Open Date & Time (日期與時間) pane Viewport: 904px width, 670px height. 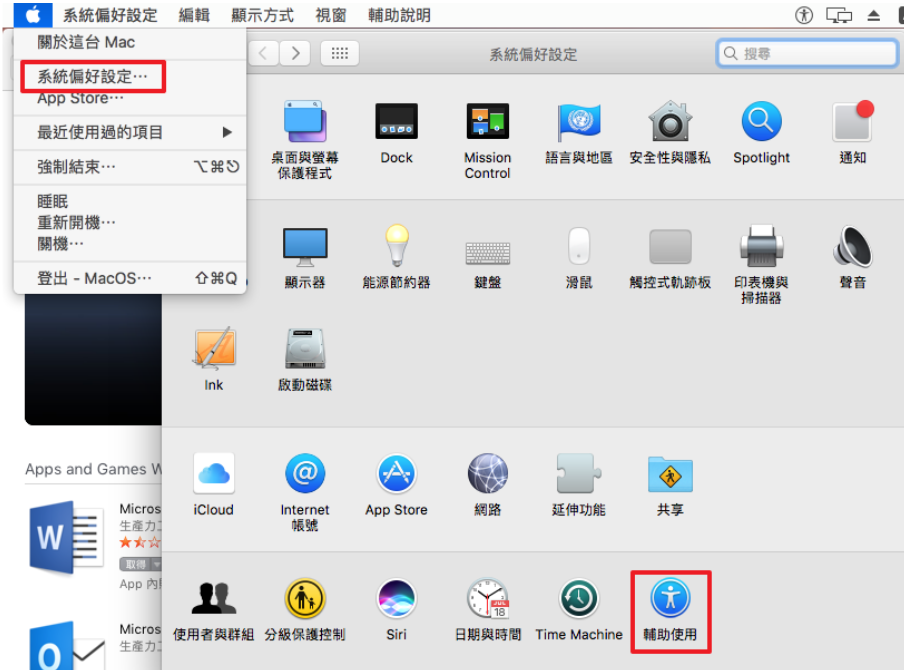pos(488,609)
